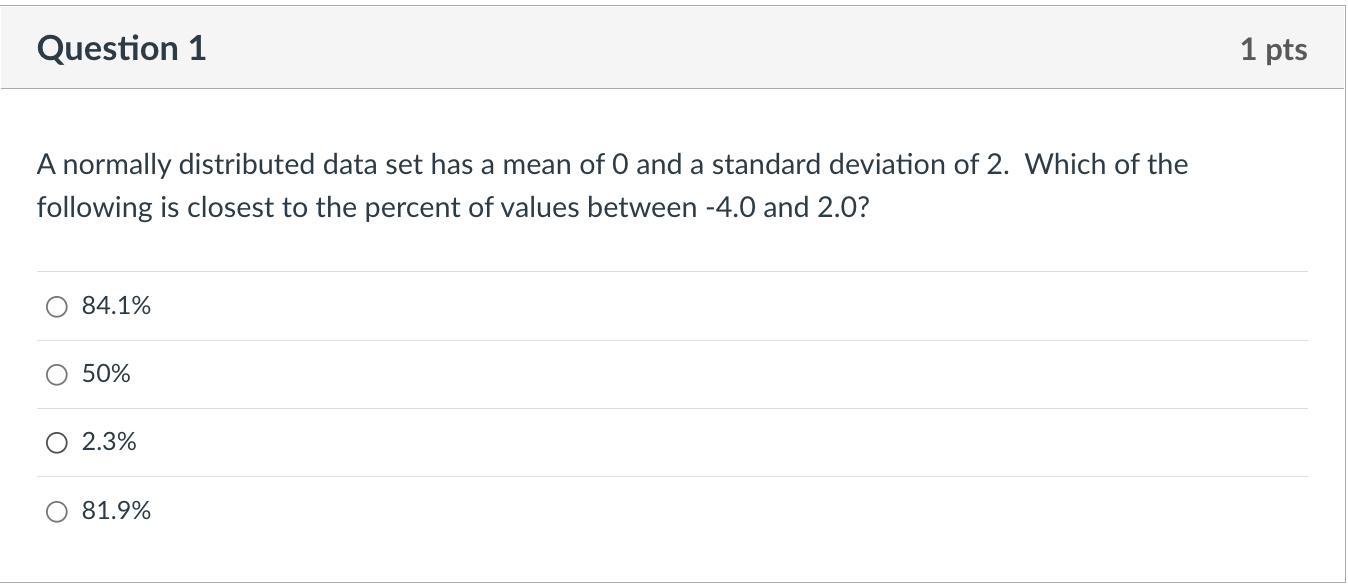Select the 84.1% radio button
Viewport: 1348px width, 584px height.
(57, 307)
